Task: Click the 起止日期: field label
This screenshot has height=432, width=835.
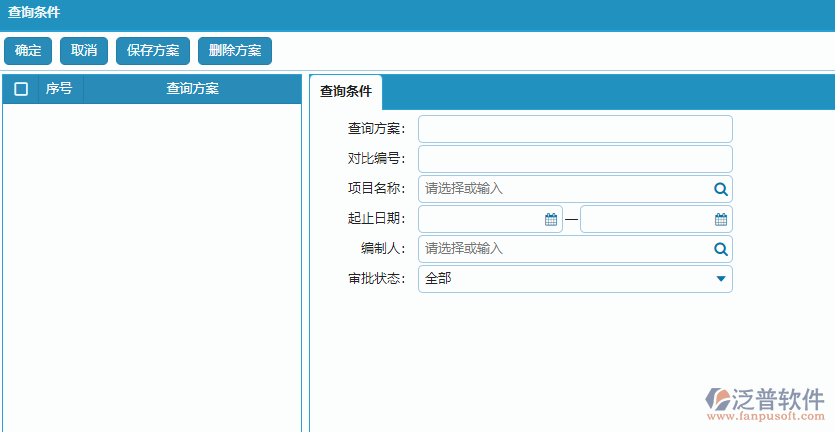Action: point(376,219)
